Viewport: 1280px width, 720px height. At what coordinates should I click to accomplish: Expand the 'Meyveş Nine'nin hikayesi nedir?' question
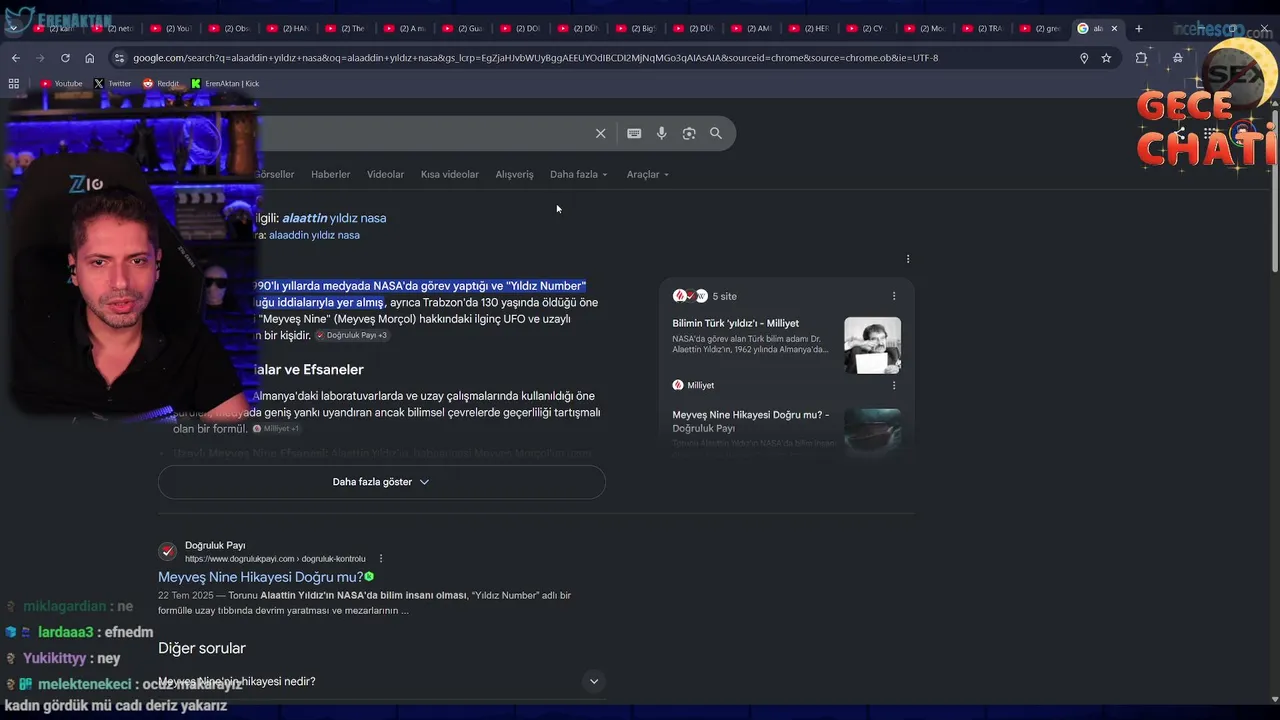pos(381,681)
